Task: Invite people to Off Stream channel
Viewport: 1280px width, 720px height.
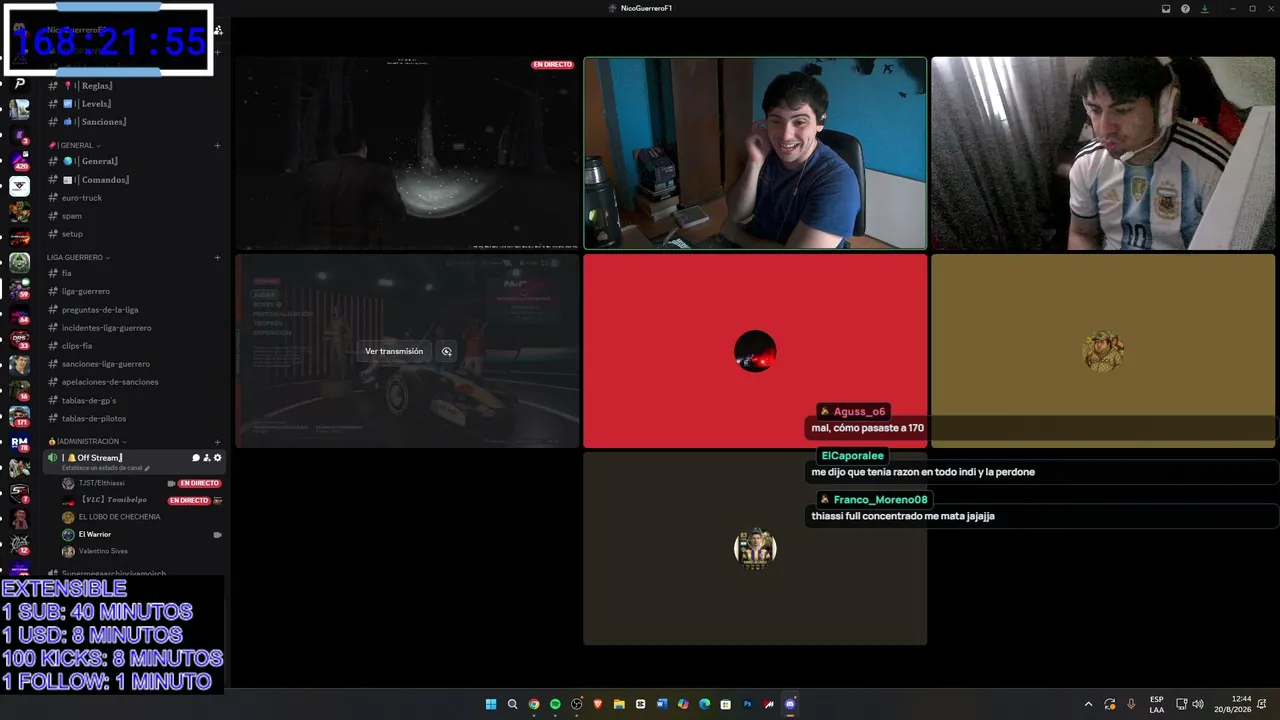Action: tap(207, 458)
